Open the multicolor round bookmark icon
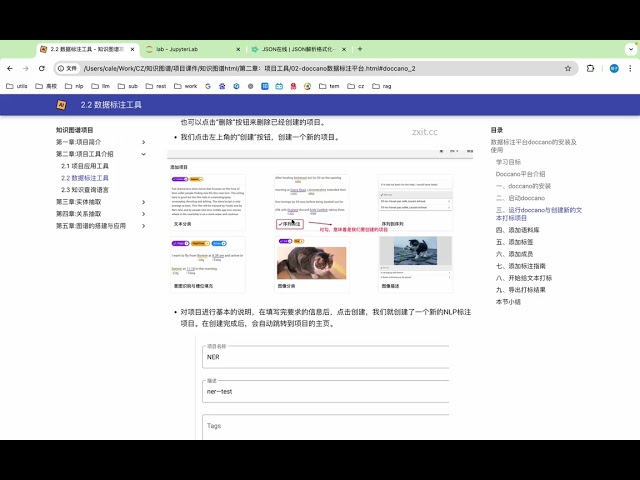This screenshot has width=640, height=480. pos(307,86)
